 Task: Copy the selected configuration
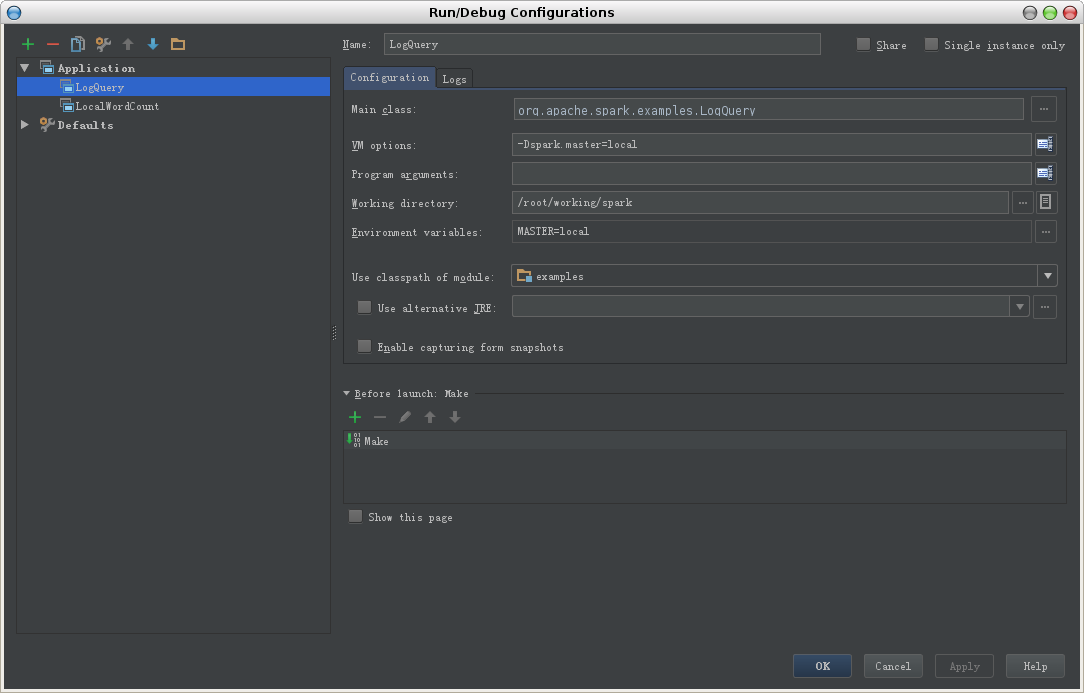click(x=77, y=44)
